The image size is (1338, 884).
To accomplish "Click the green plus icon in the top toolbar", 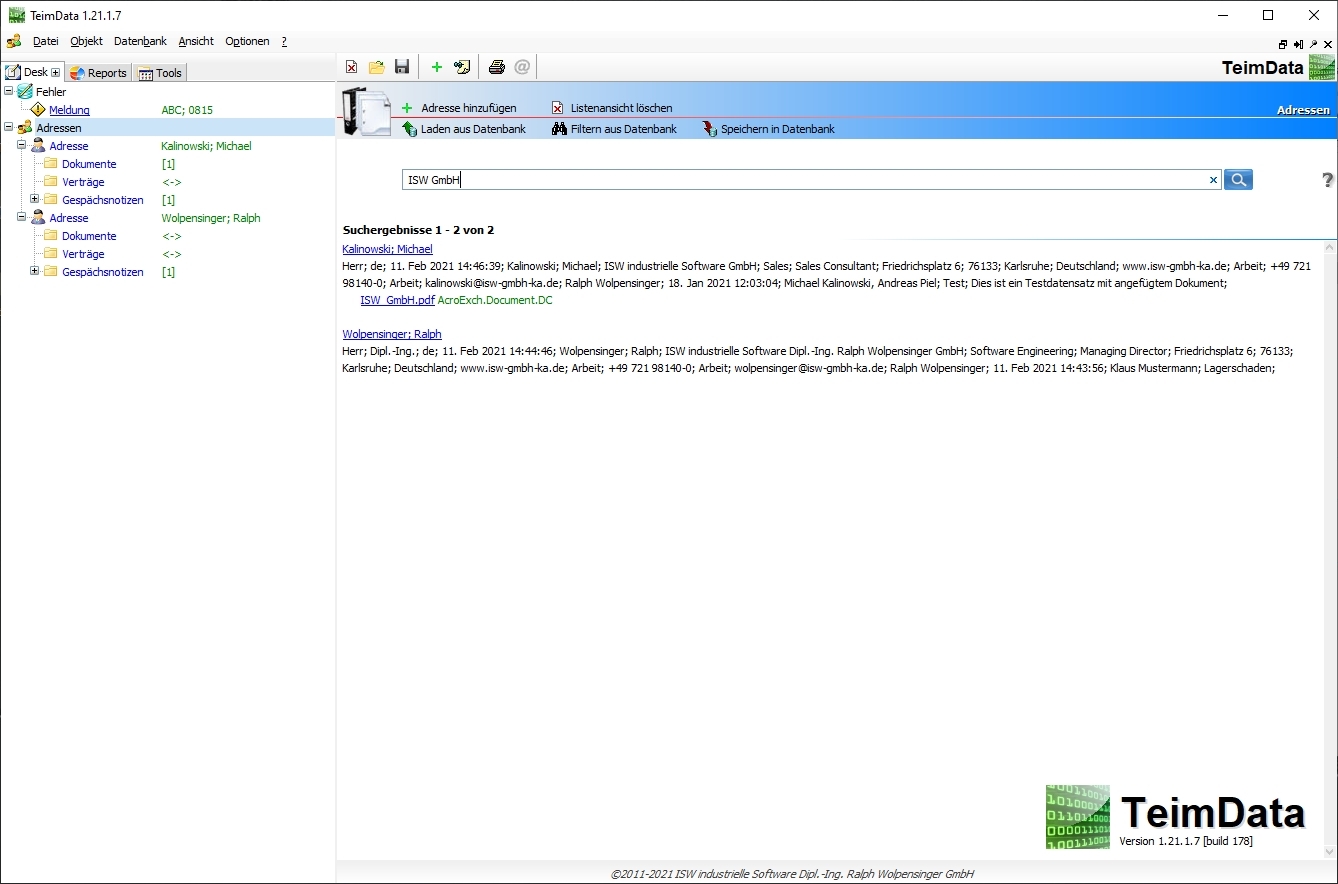I will 436,67.
